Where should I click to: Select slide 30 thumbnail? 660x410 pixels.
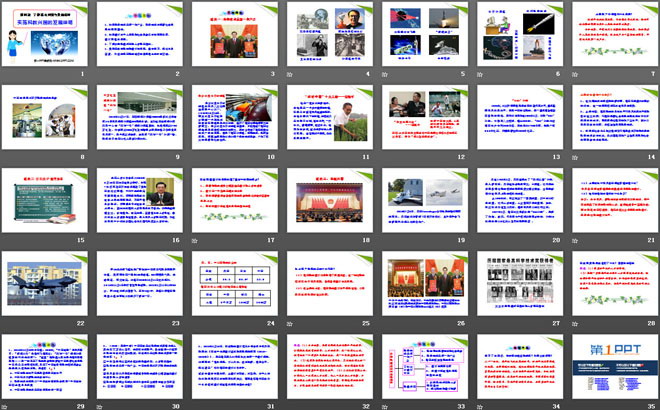(140, 366)
